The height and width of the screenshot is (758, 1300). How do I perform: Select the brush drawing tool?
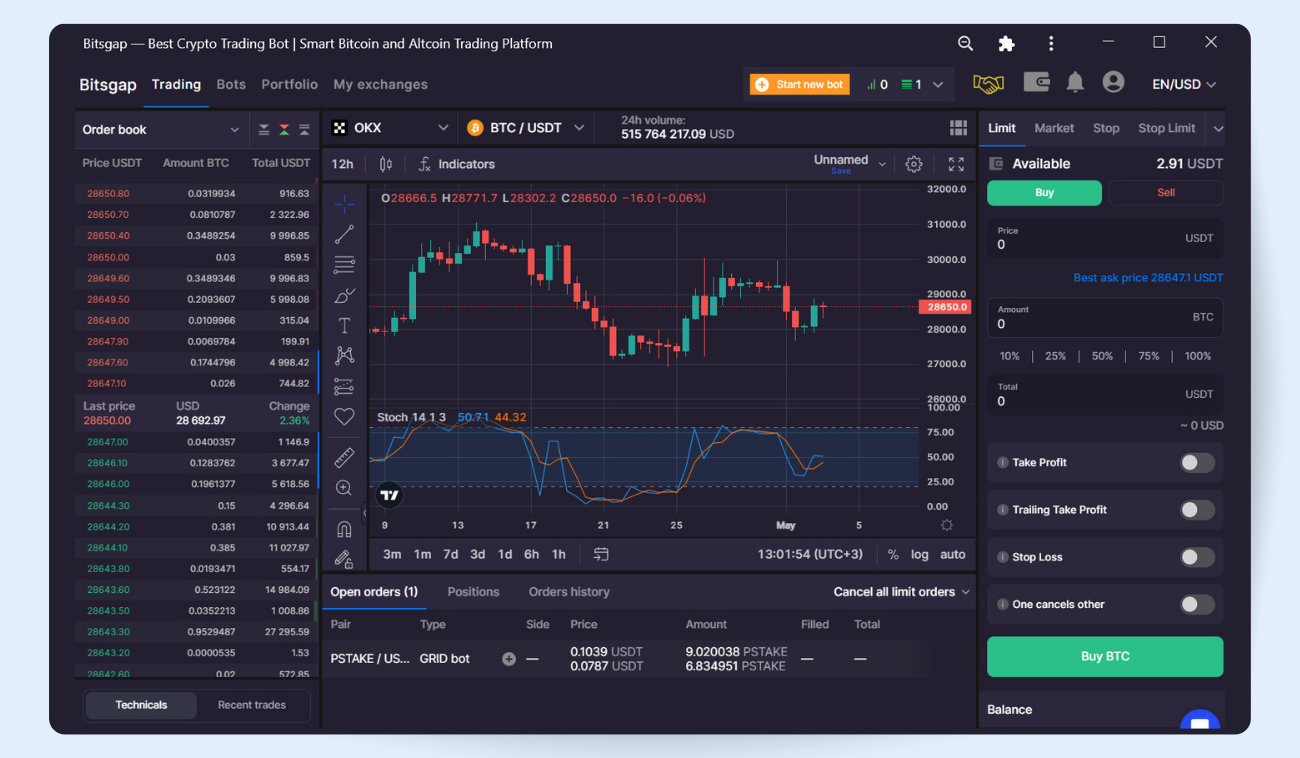point(344,295)
